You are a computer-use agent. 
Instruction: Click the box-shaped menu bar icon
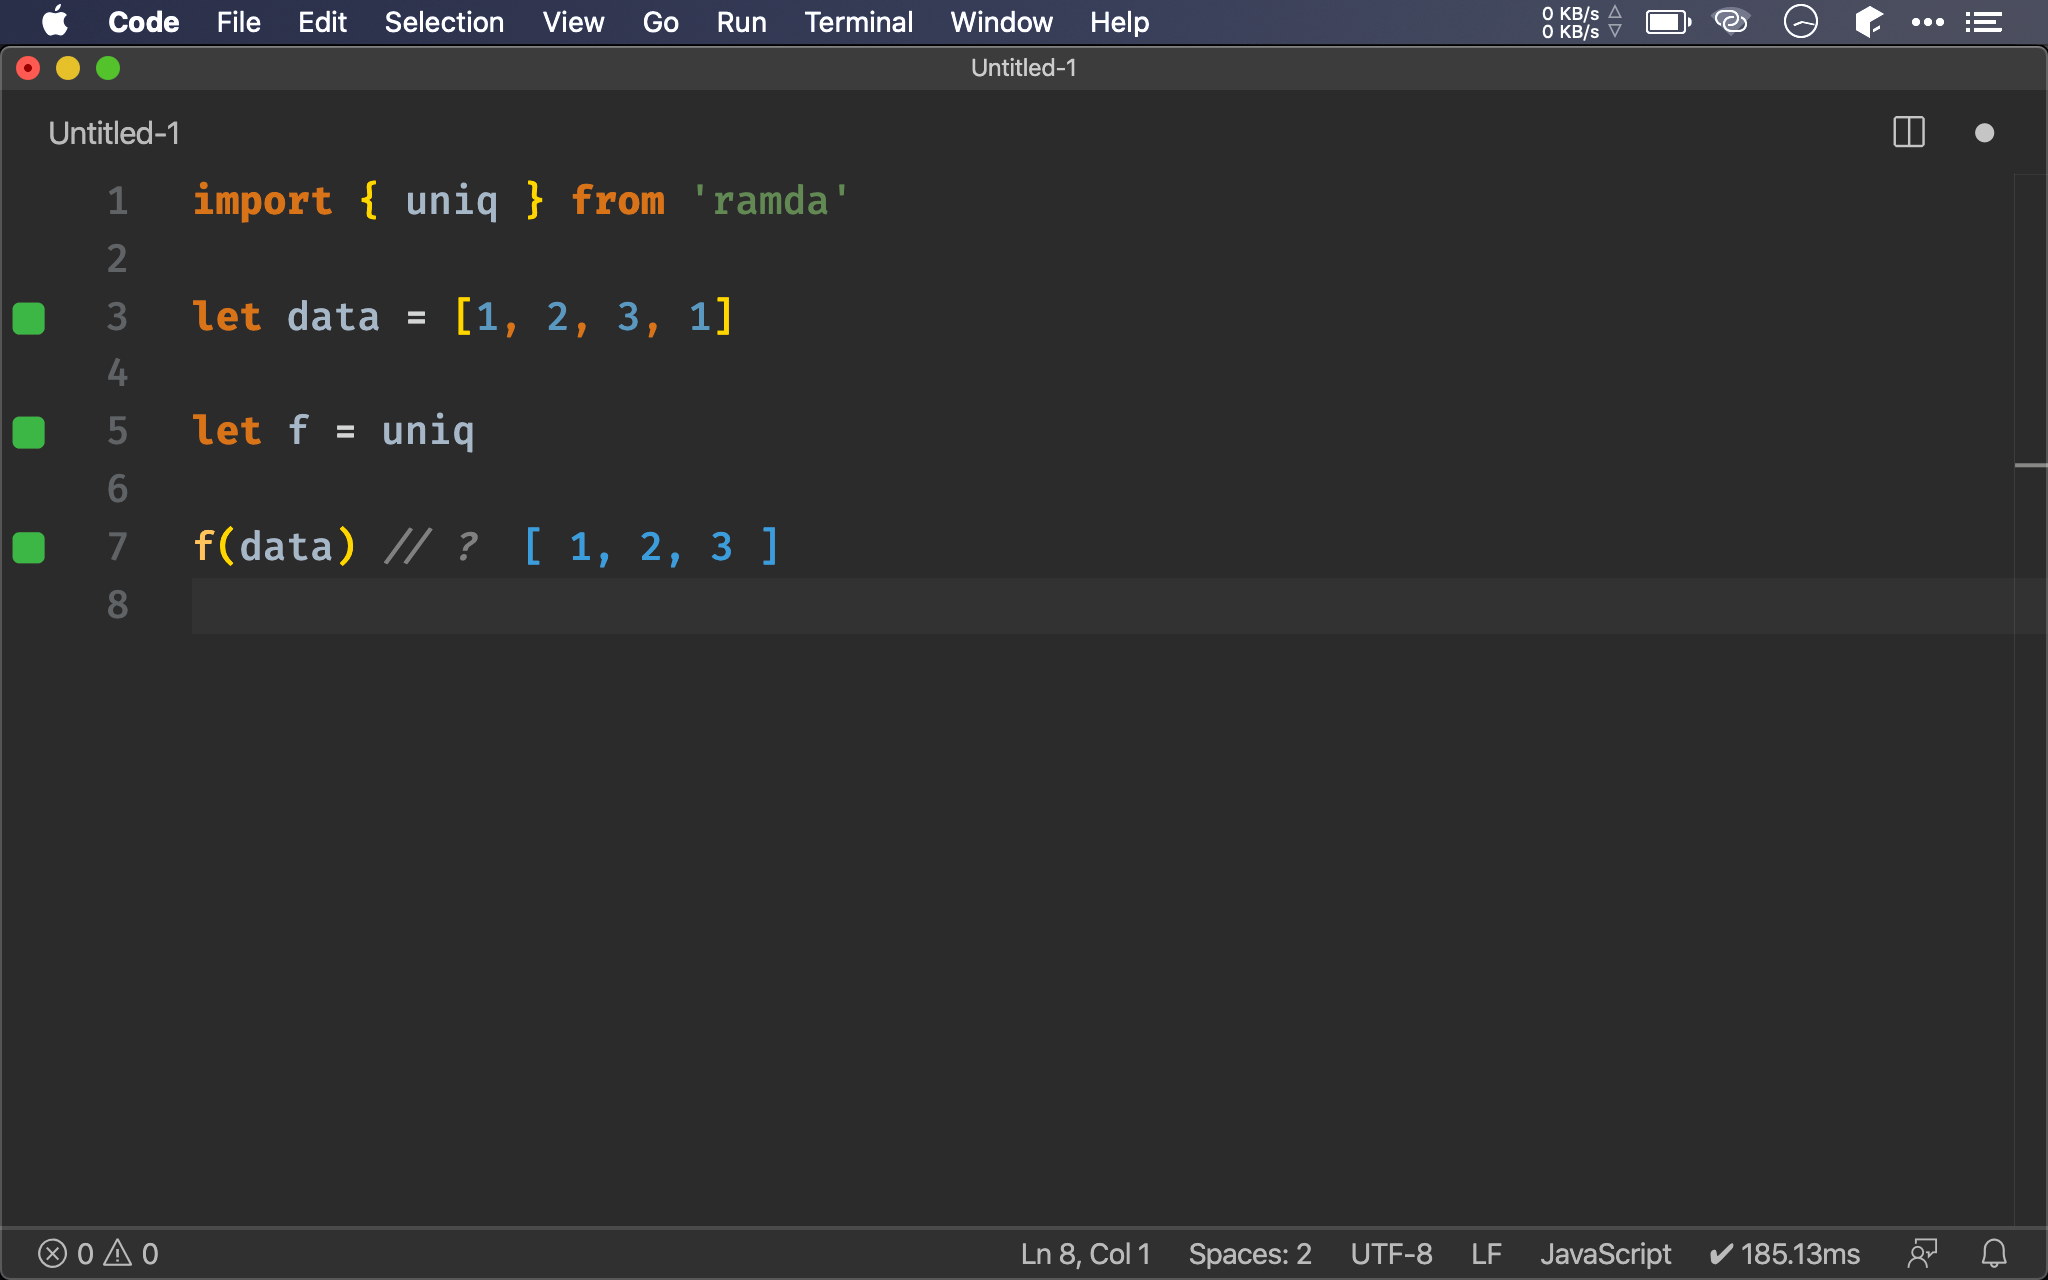[x=1868, y=22]
